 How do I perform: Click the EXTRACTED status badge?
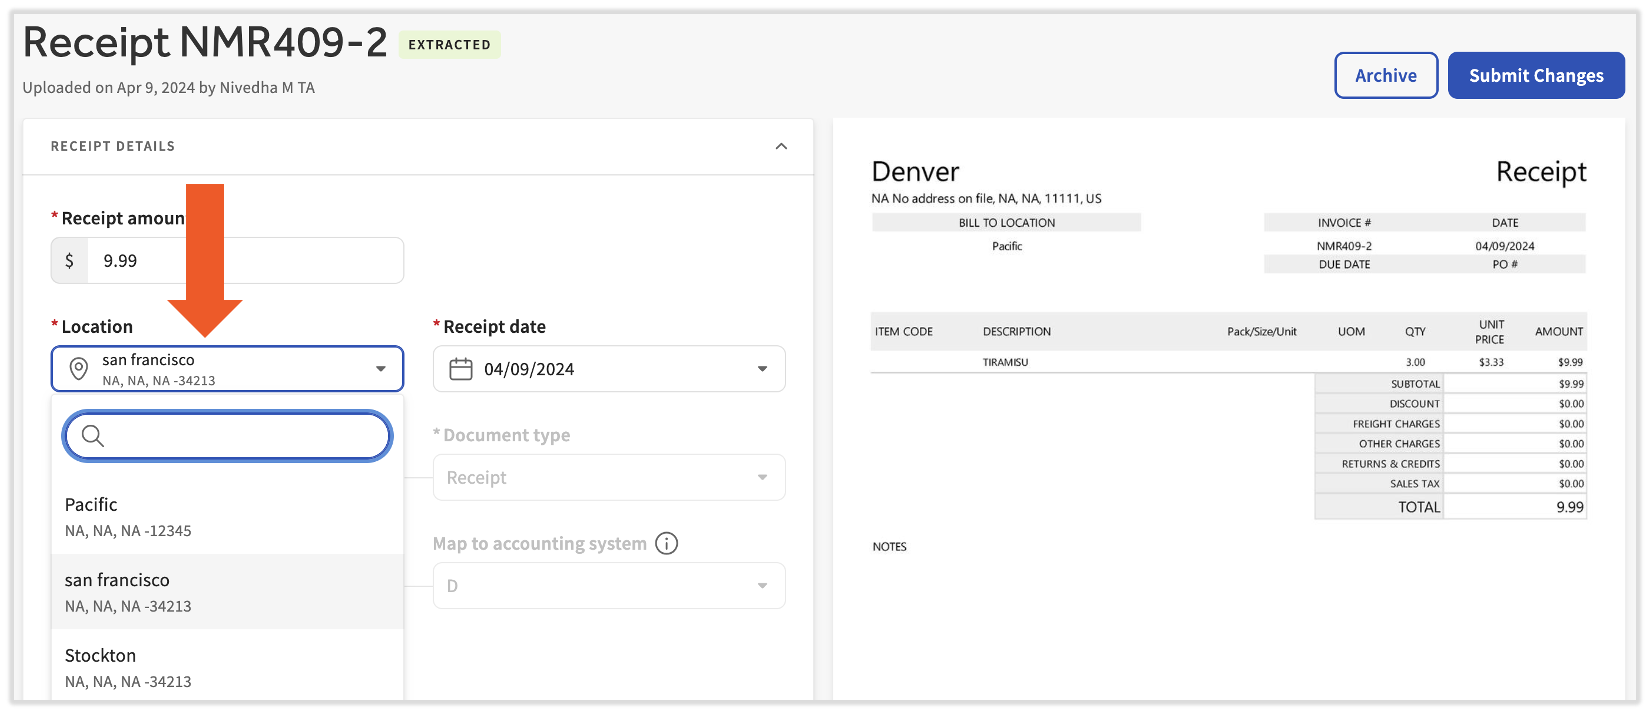449,45
